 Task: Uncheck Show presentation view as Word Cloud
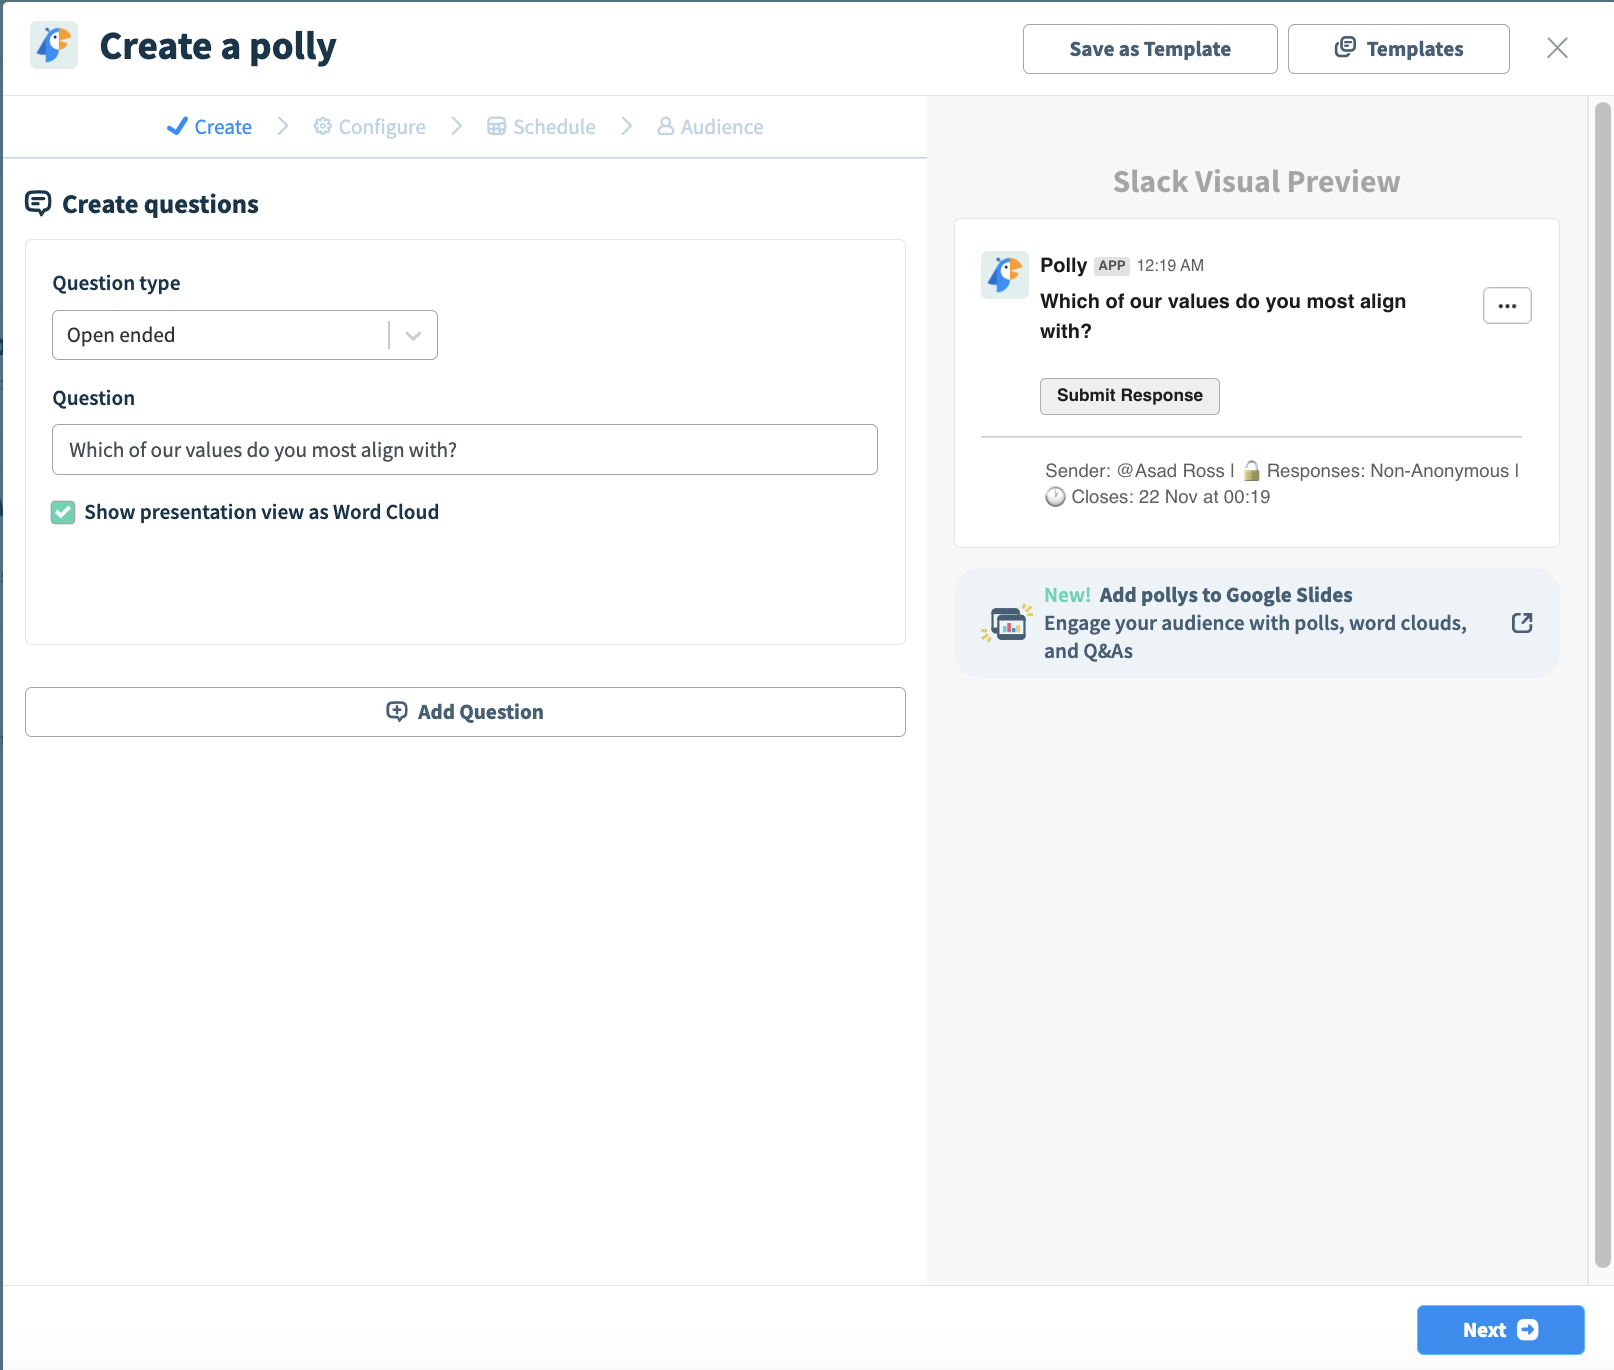(62, 512)
